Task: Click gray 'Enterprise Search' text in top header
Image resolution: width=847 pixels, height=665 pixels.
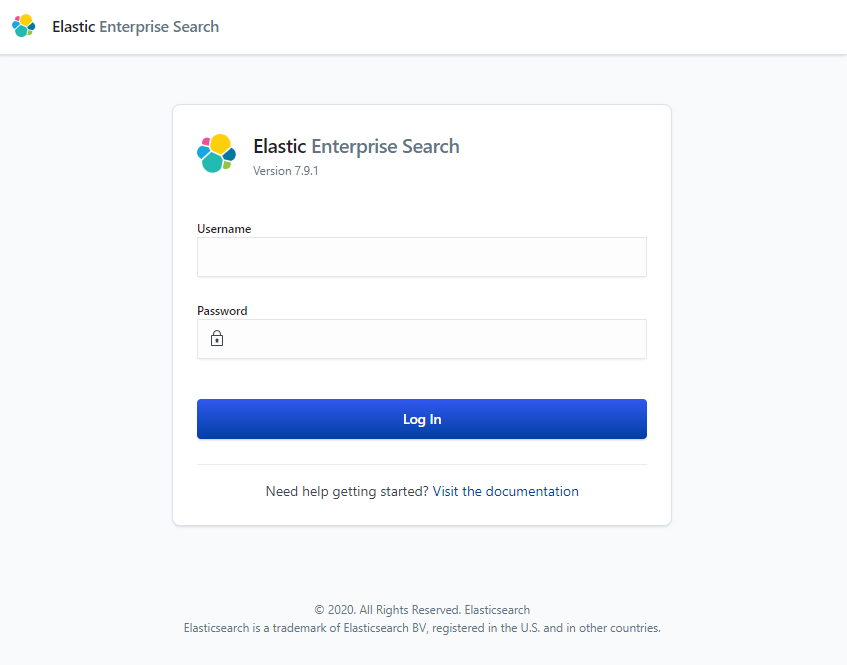Action: click(159, 27)
